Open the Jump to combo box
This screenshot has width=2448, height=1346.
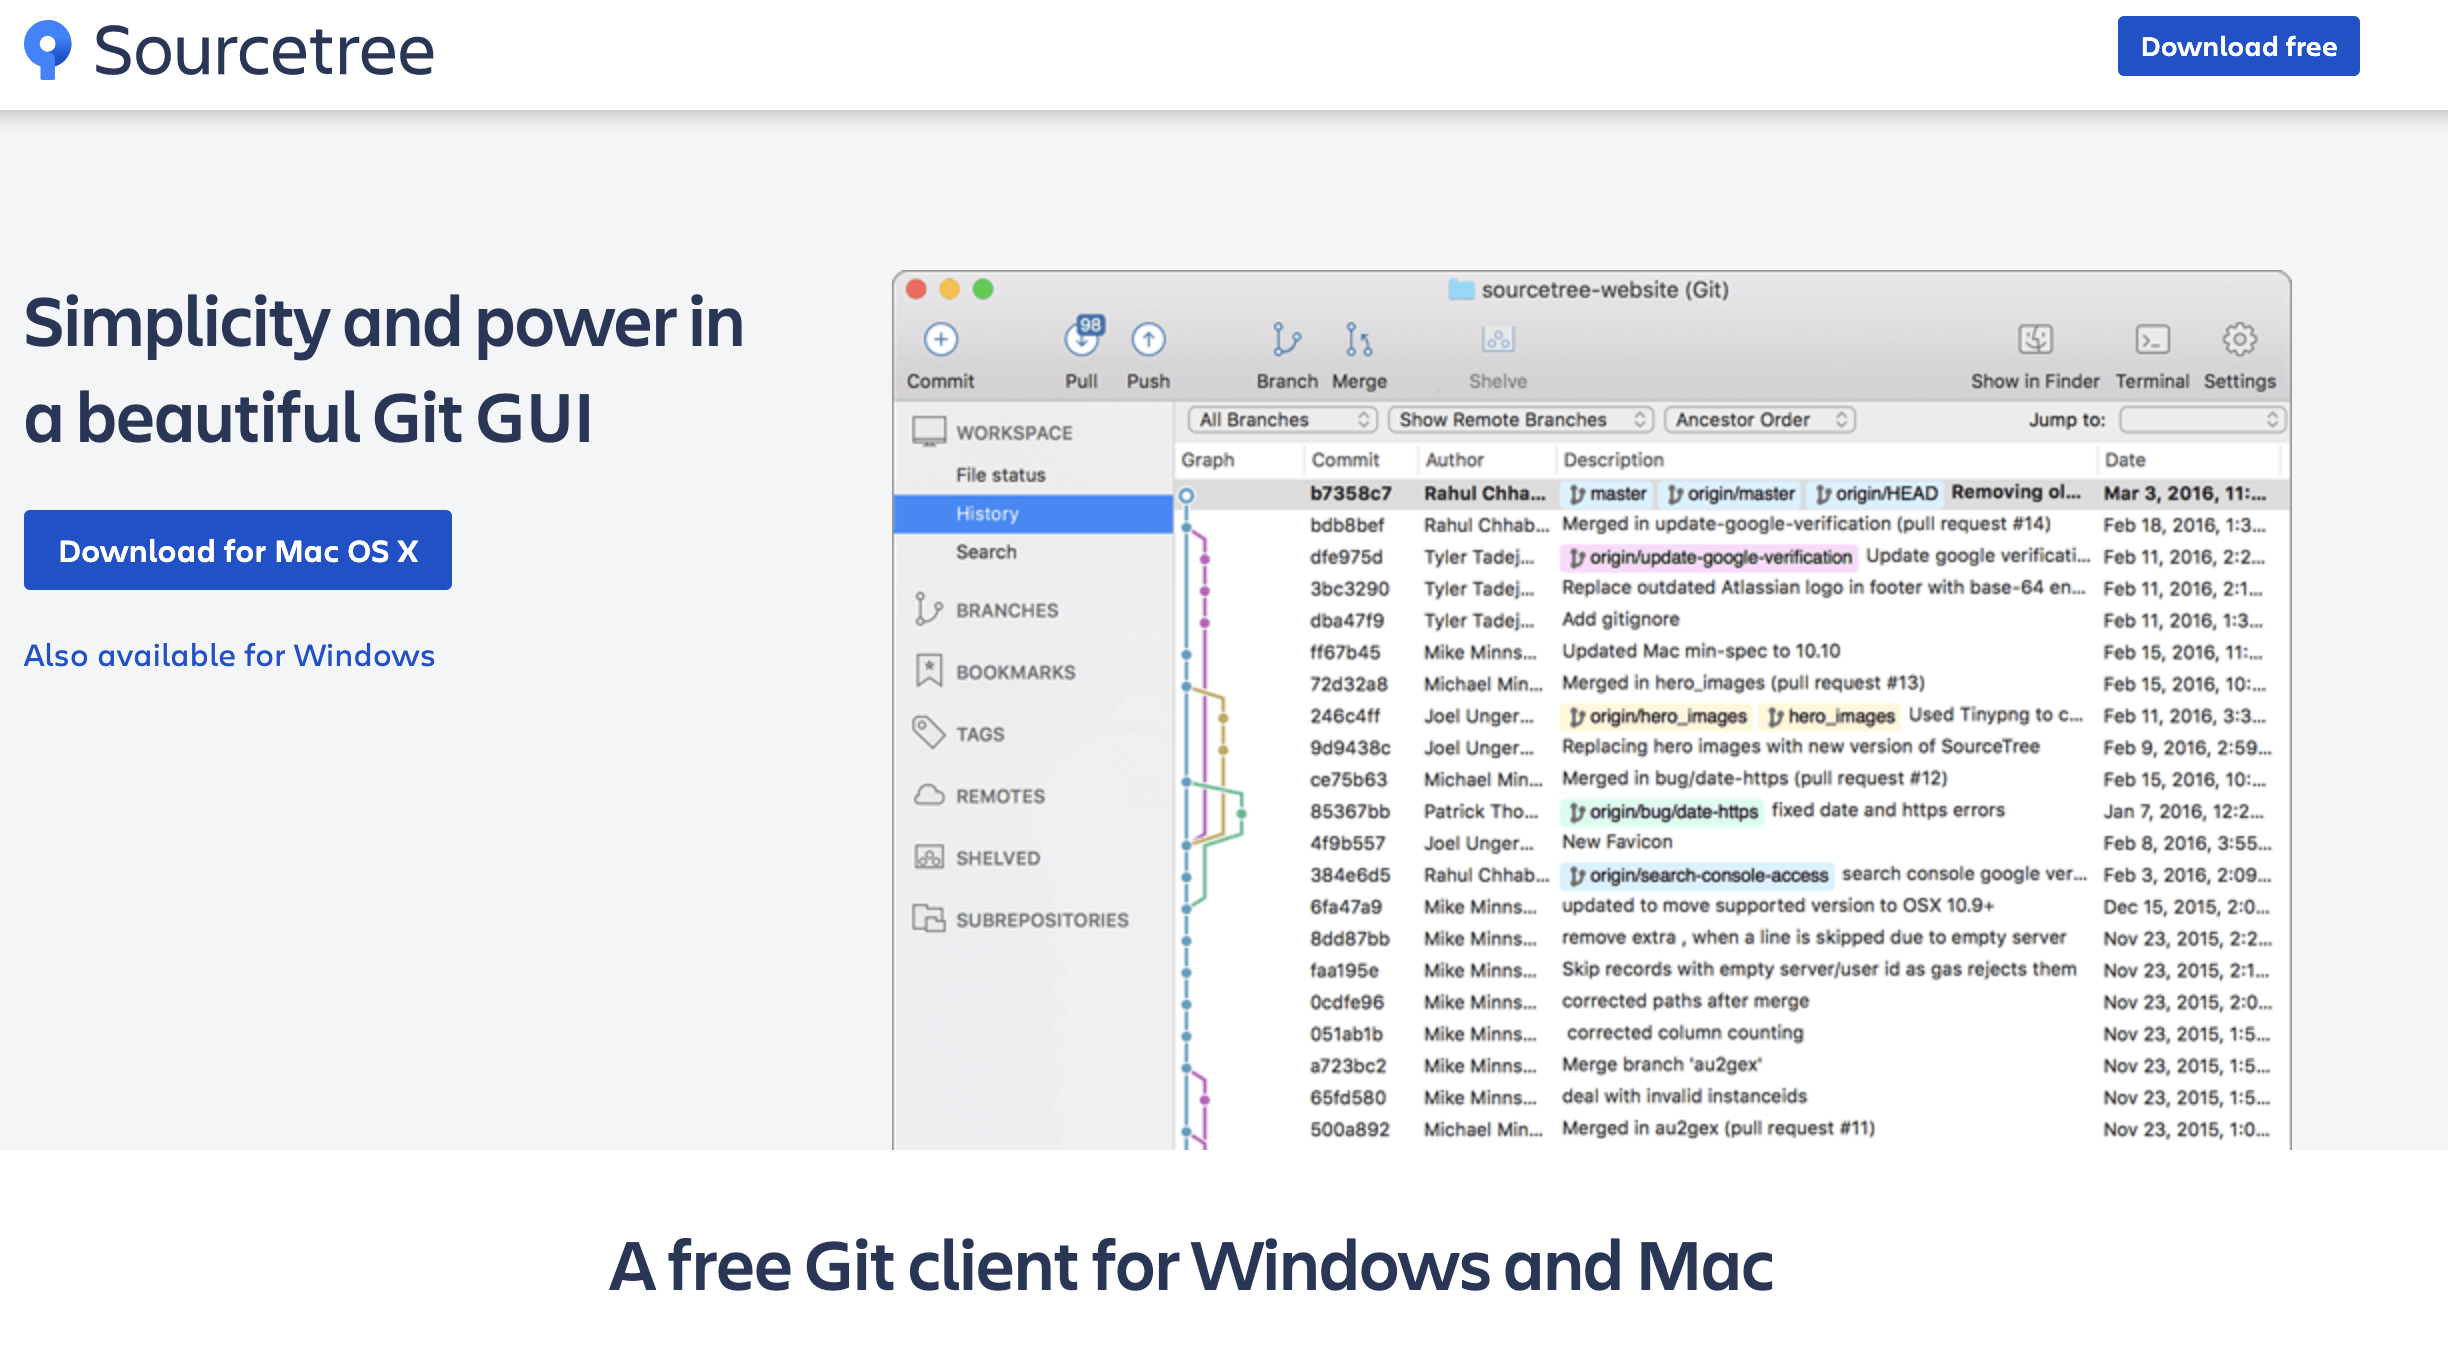point(2202,420)
